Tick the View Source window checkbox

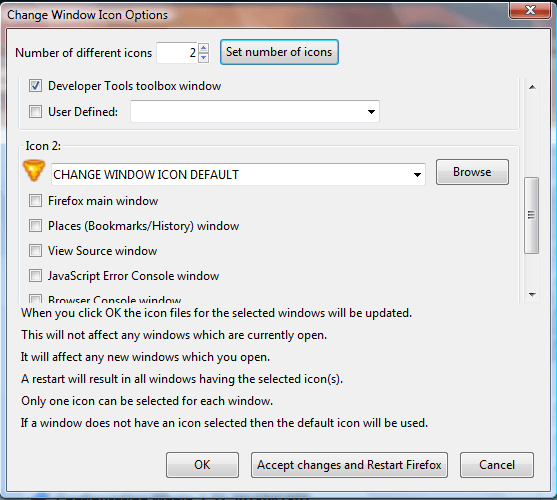tap(35, 250)
